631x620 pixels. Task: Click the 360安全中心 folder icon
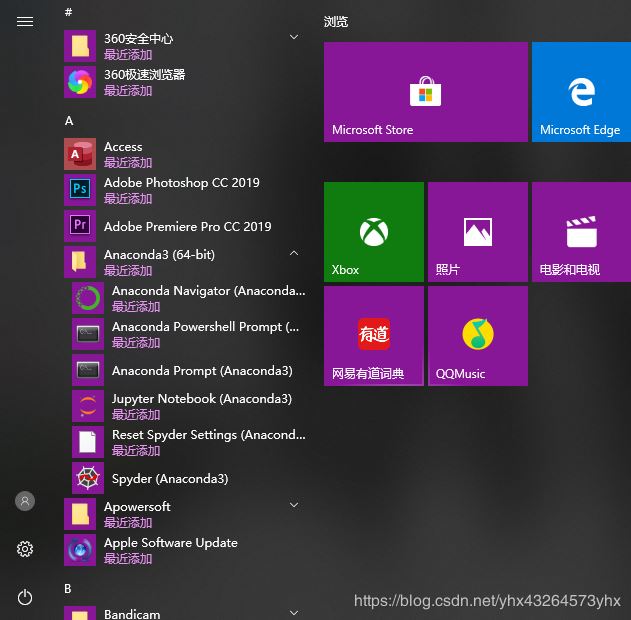[x=80, y=46]
